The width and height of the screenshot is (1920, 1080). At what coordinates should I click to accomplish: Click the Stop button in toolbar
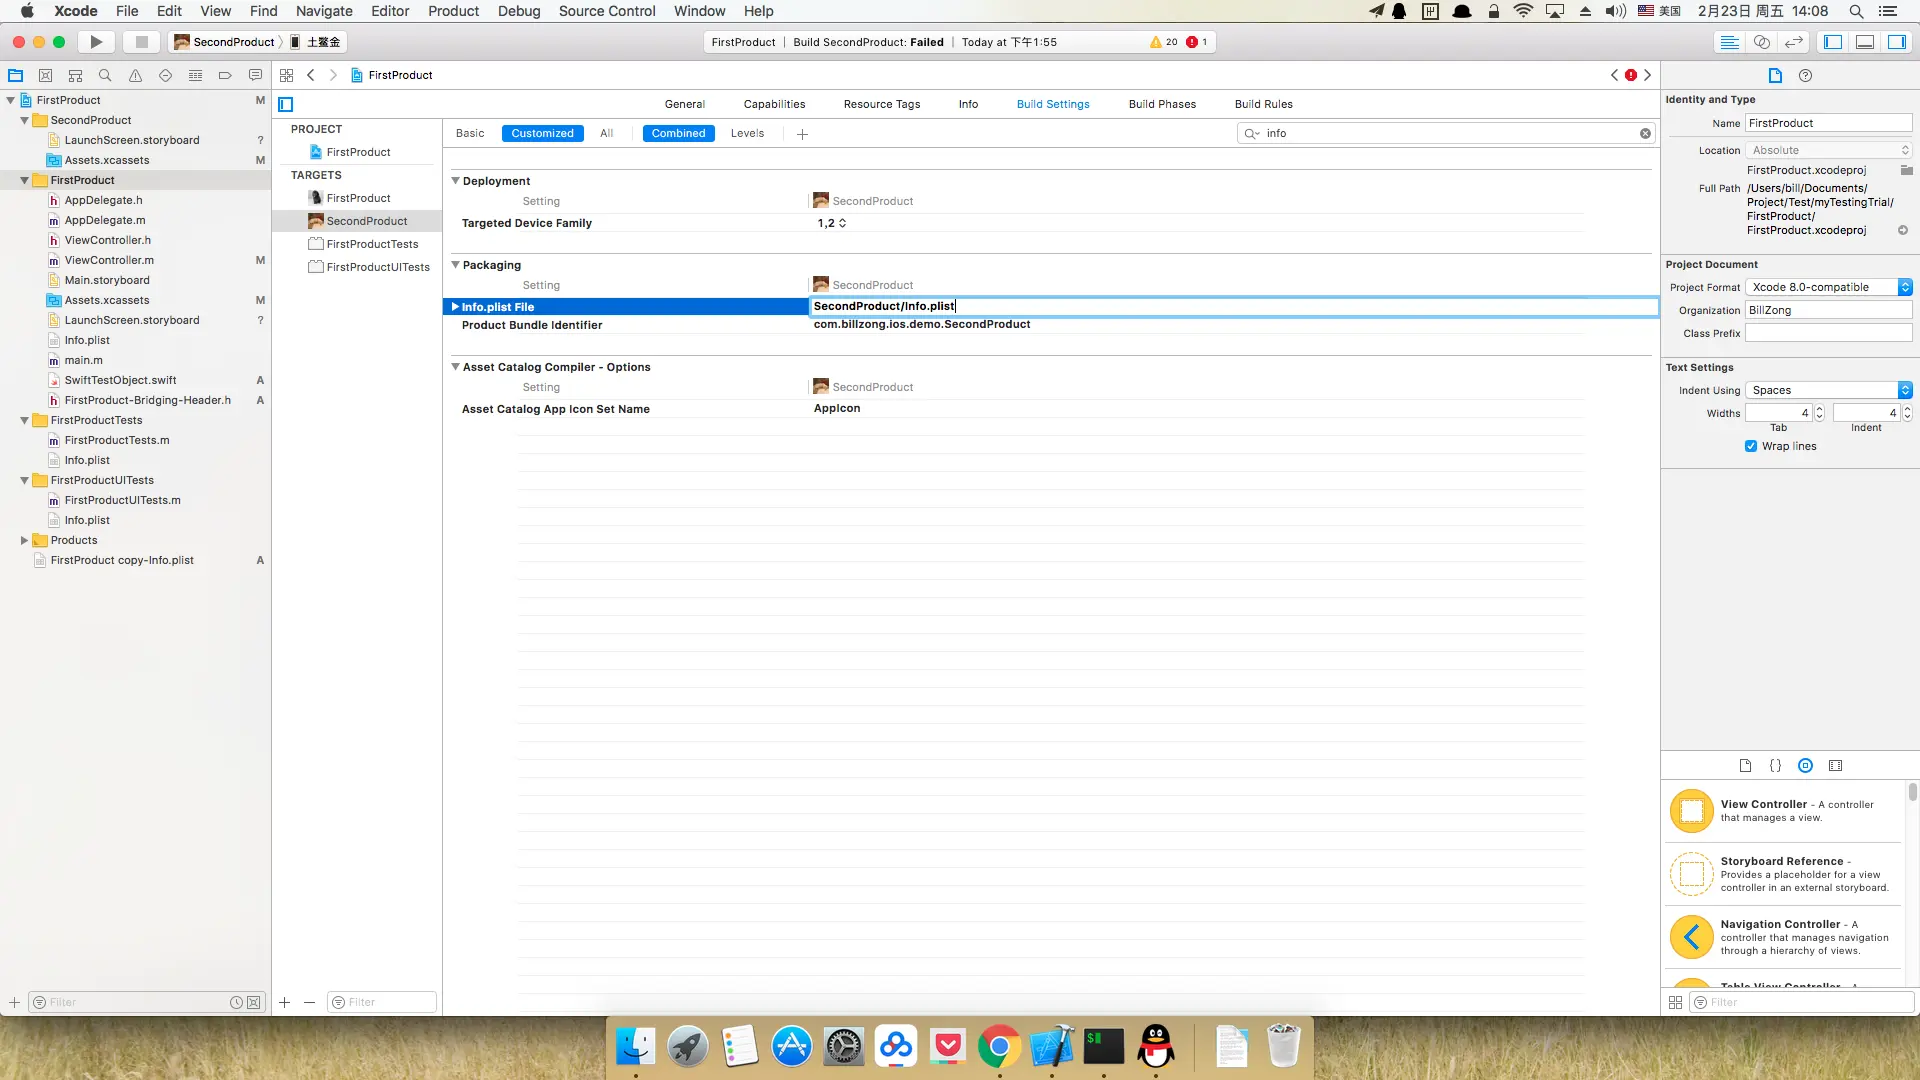141,42
